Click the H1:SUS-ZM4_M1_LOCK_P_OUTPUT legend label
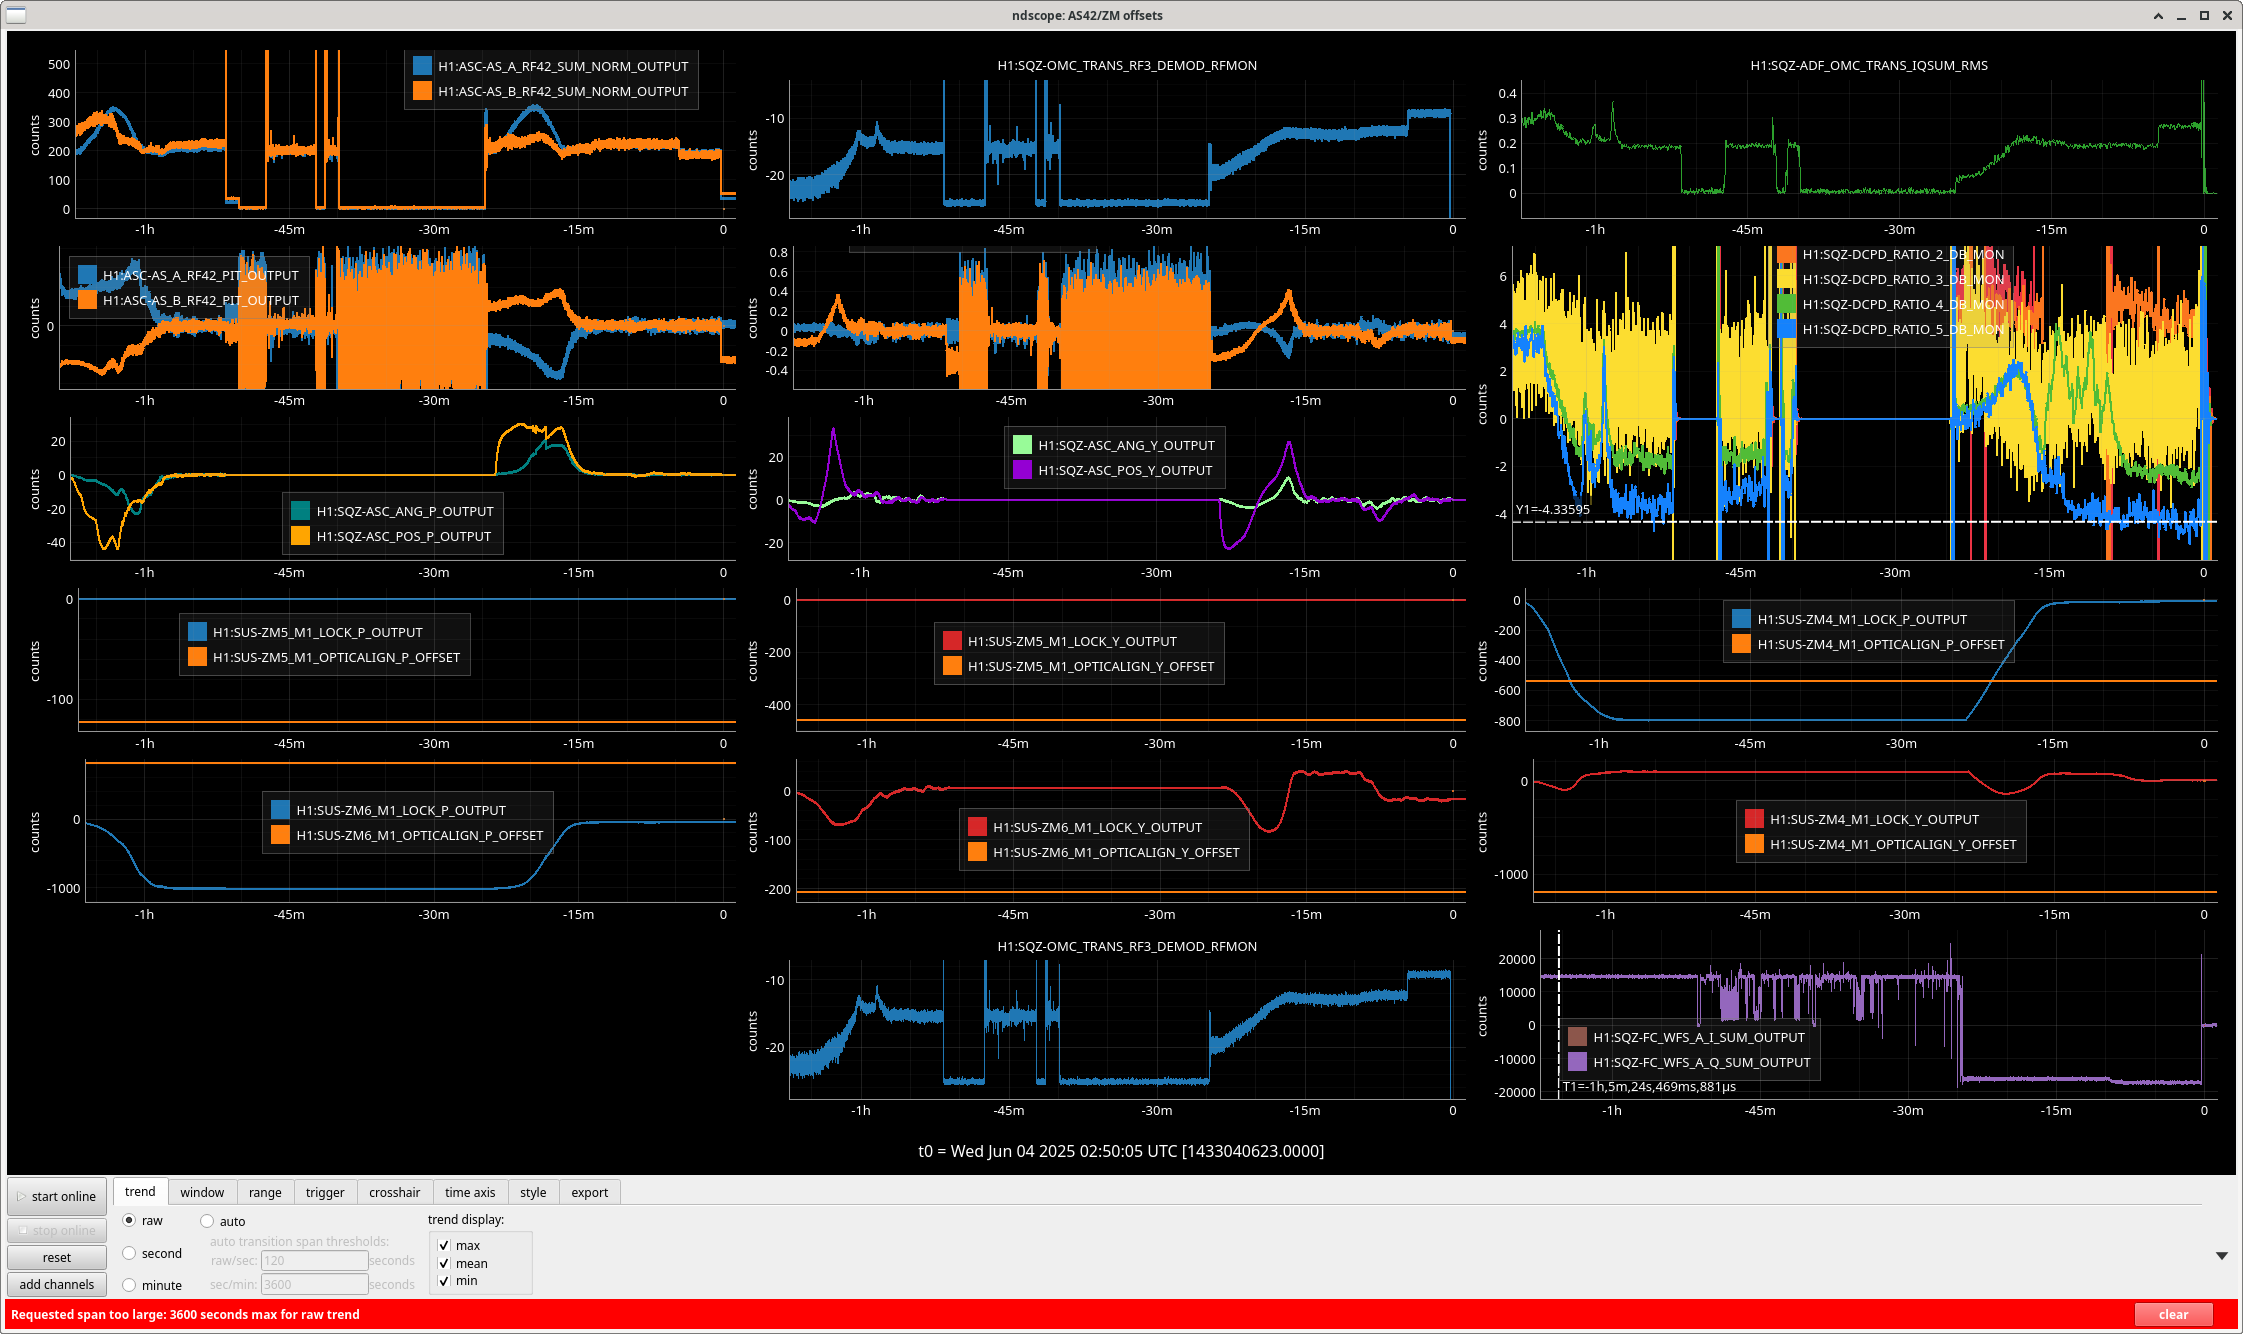2243x1334 pixels. (x=1862, y=619)
